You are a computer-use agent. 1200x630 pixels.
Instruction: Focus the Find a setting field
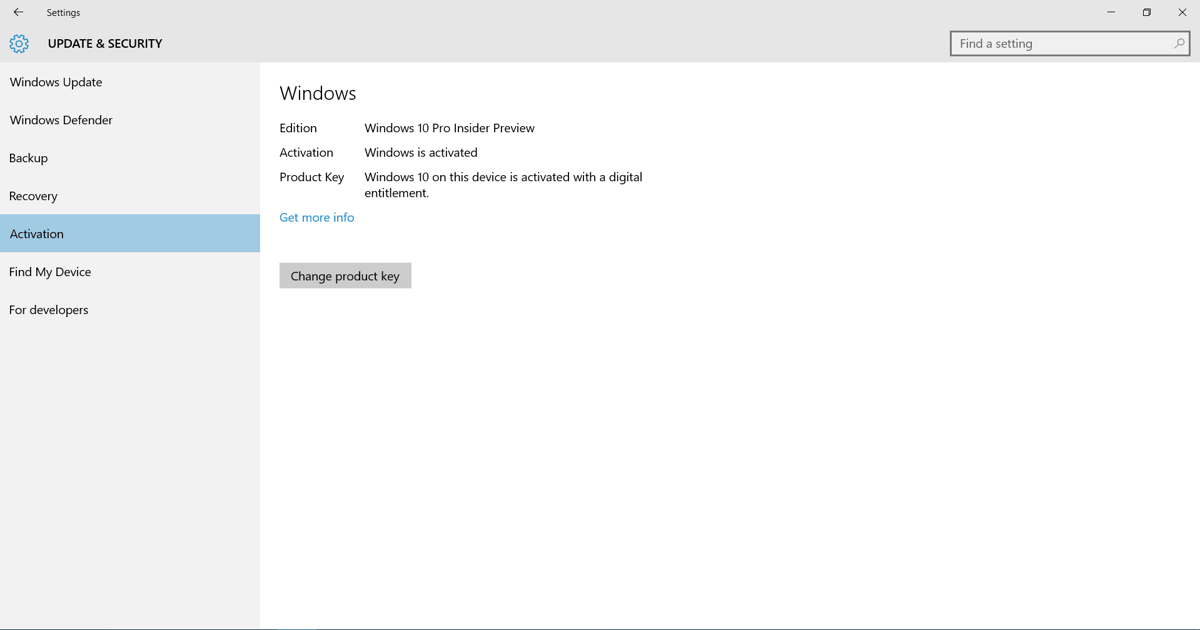point(1070,43)
